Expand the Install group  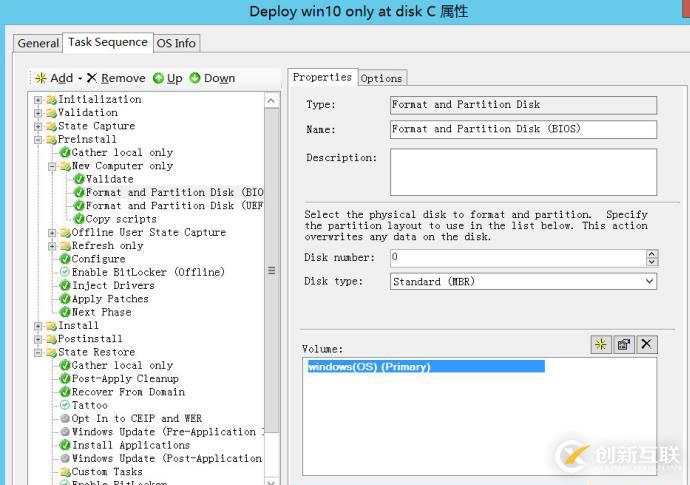[x=38, y=326]
